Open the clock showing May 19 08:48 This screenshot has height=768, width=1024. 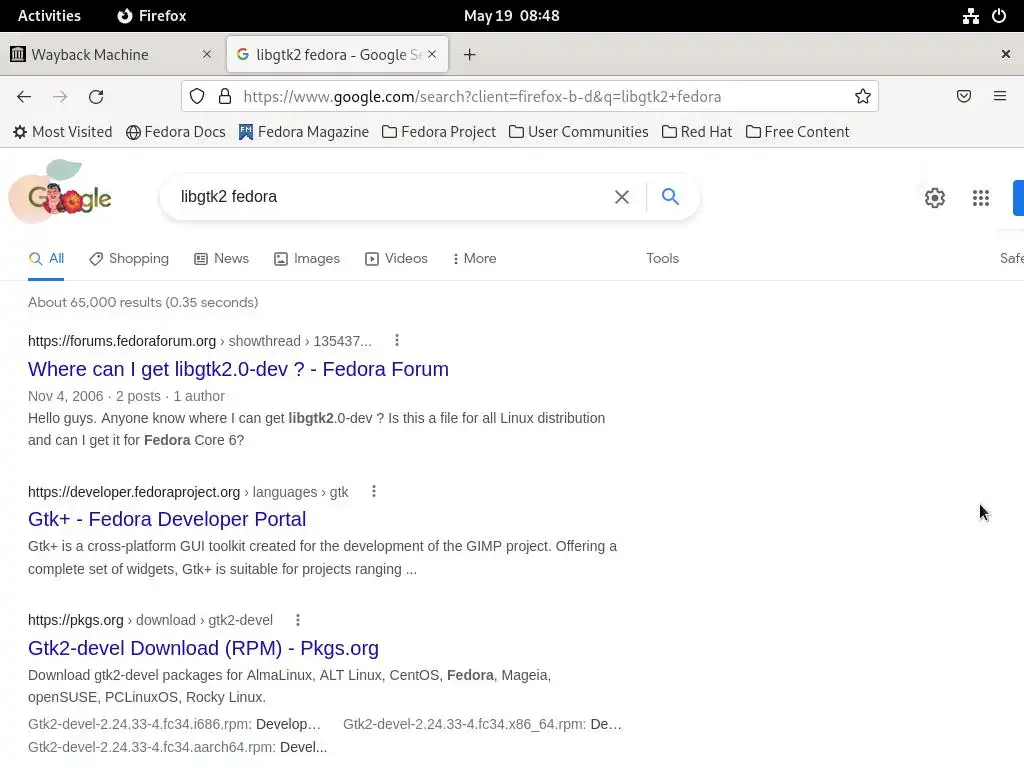[x=511, y=16]
